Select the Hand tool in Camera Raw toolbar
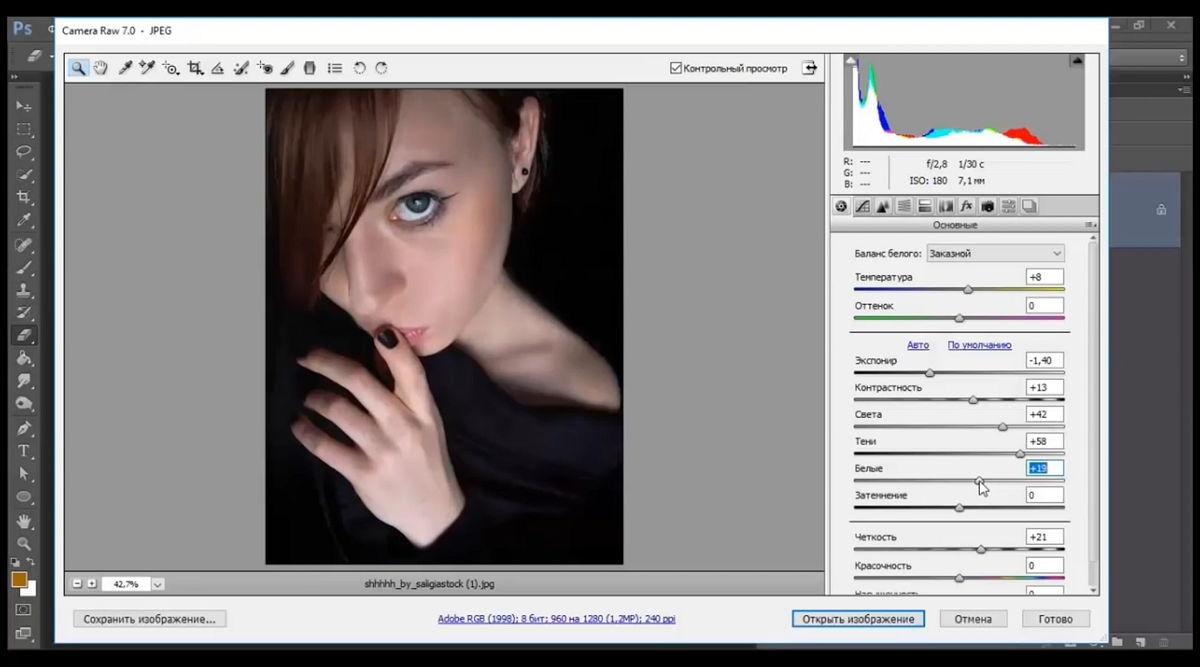 tap(101, 68)
